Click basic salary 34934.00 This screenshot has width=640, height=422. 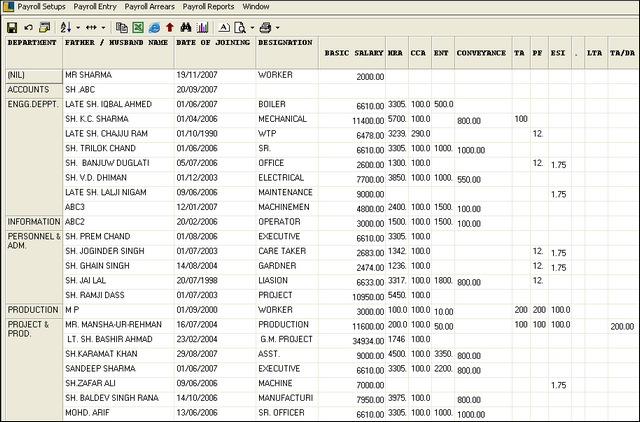pyautogui.click(x=368, y=341)
